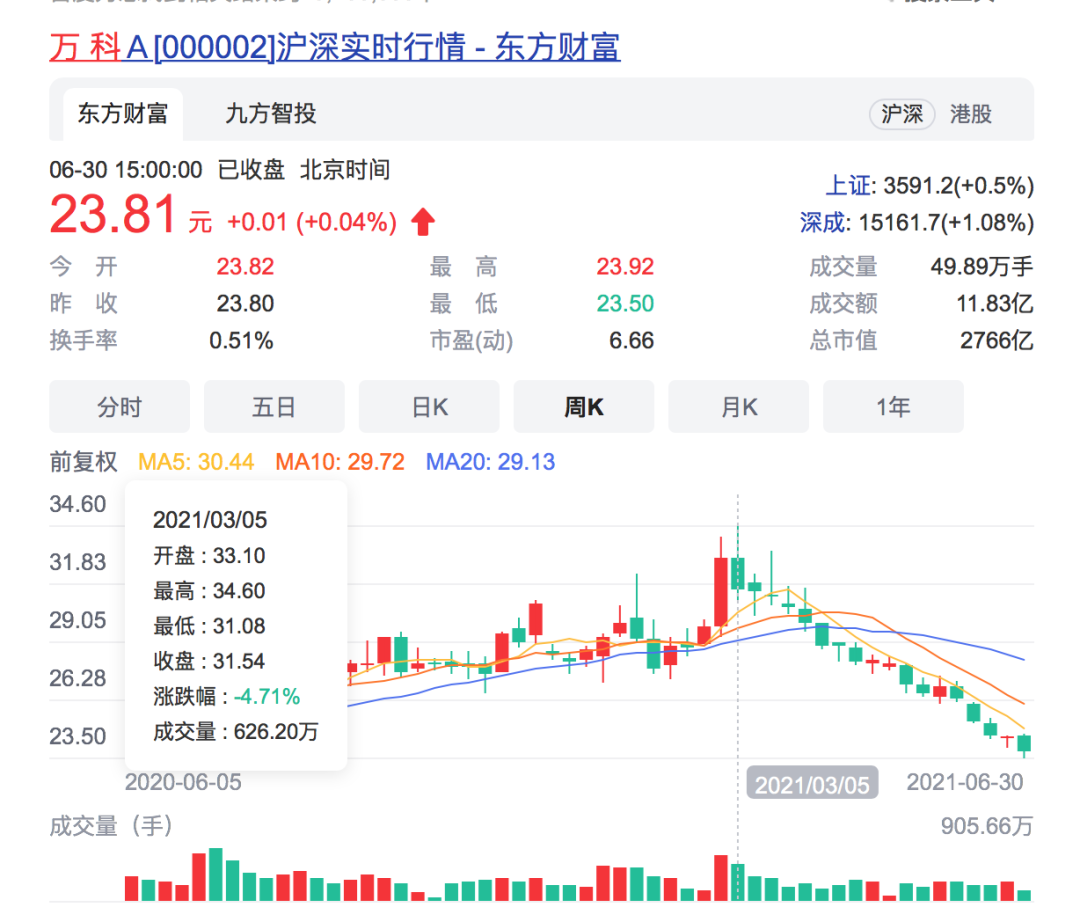Show the 1年 one-year chart
The width and height of the screenshot is (1080, 922).
(x=893, y=406)
